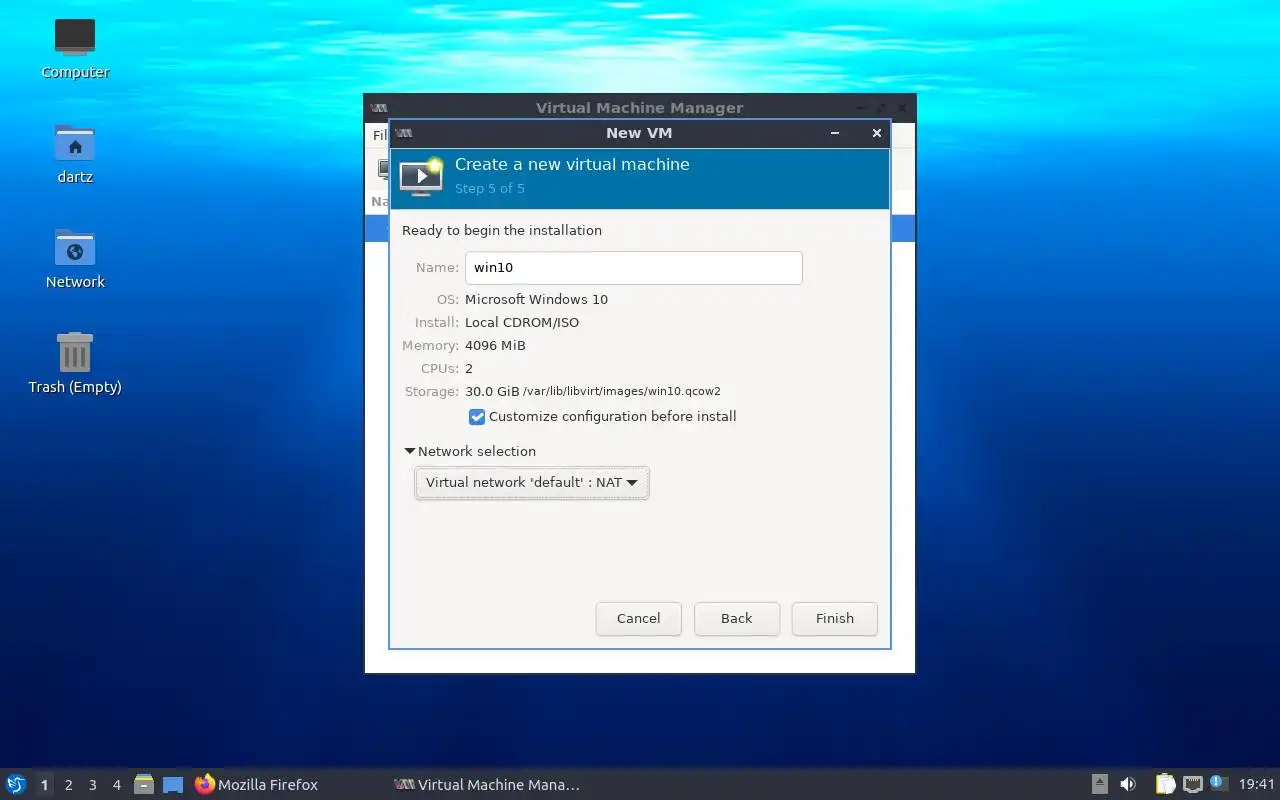Screen dimensions: 1280x800
Task: Switch to workspace 4
Action: [x=116, y=785]
